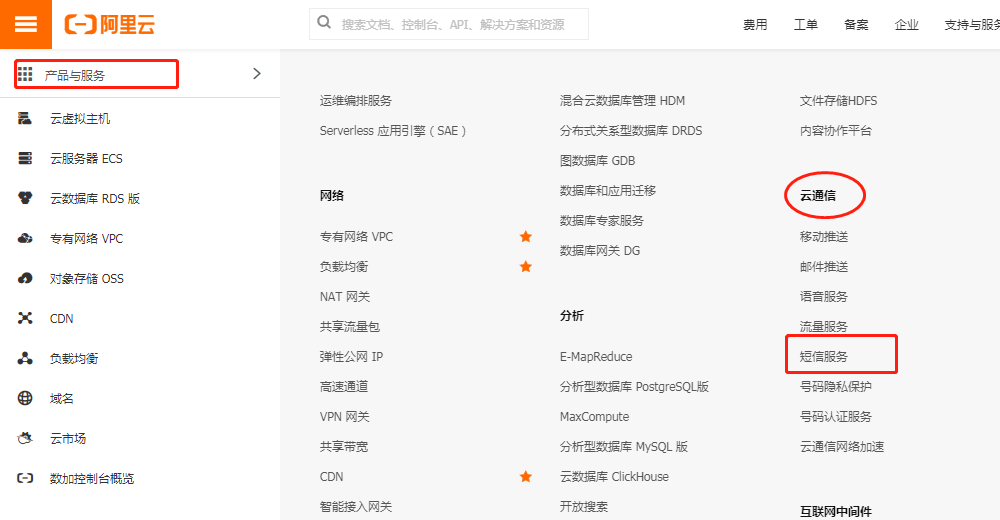Click the 云市场 sidebar icon
1000x520 pixels.
[25, 438]
